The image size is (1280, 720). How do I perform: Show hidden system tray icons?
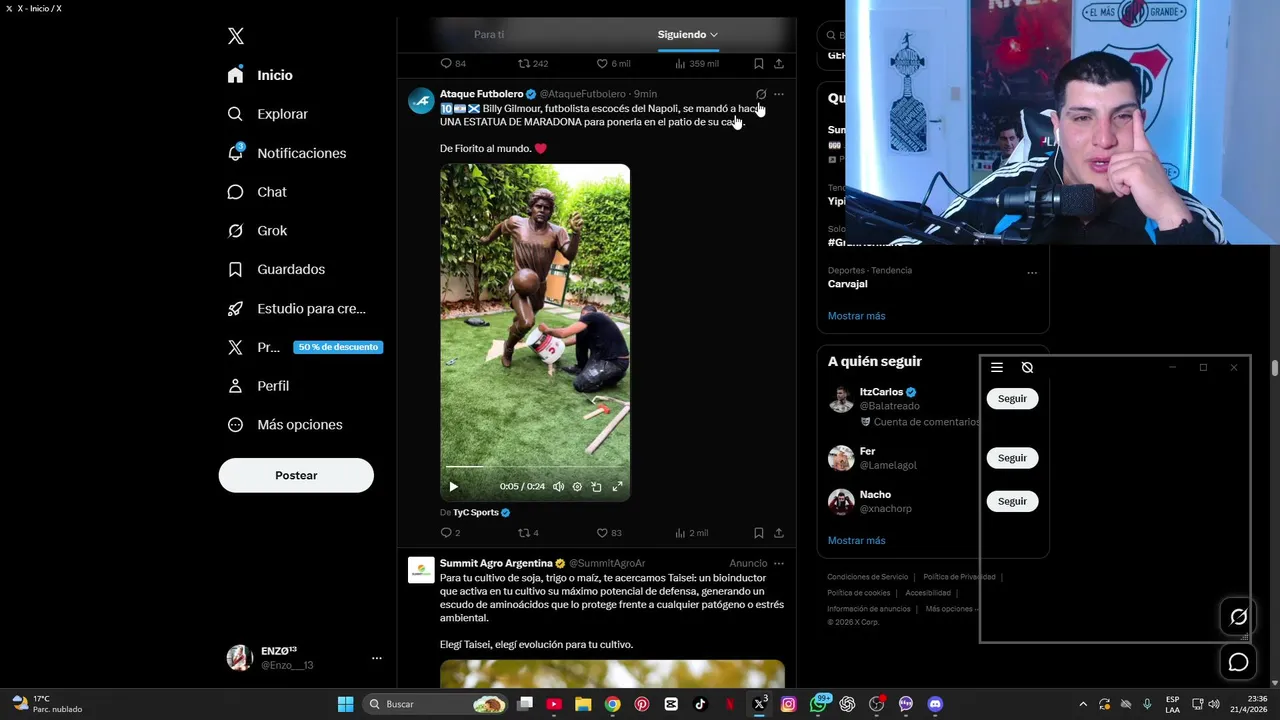[x=1083, y=704]
